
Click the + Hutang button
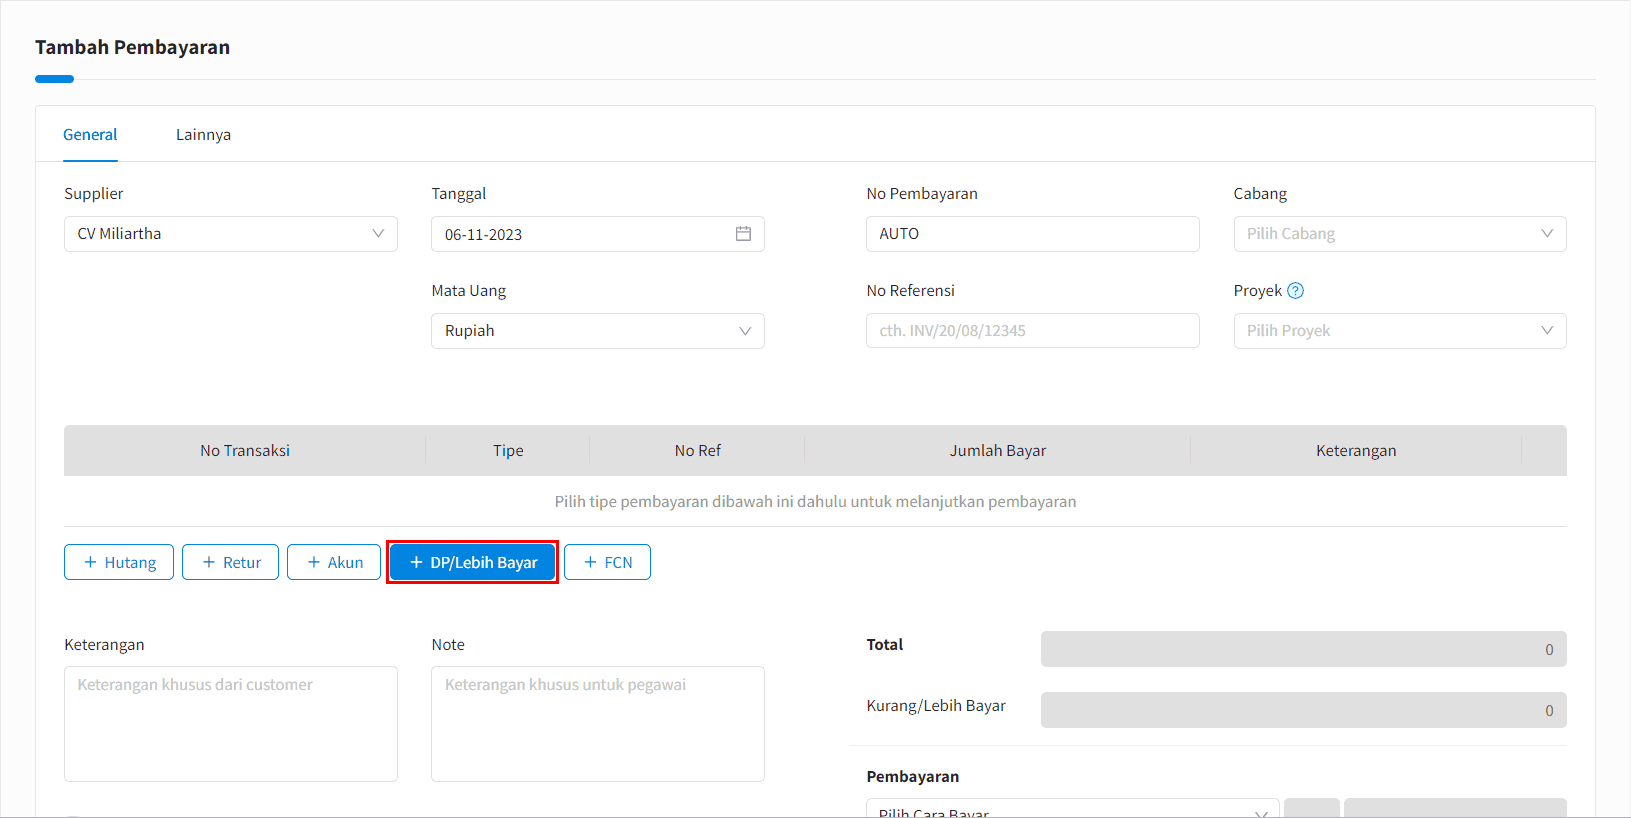[119, 562]
